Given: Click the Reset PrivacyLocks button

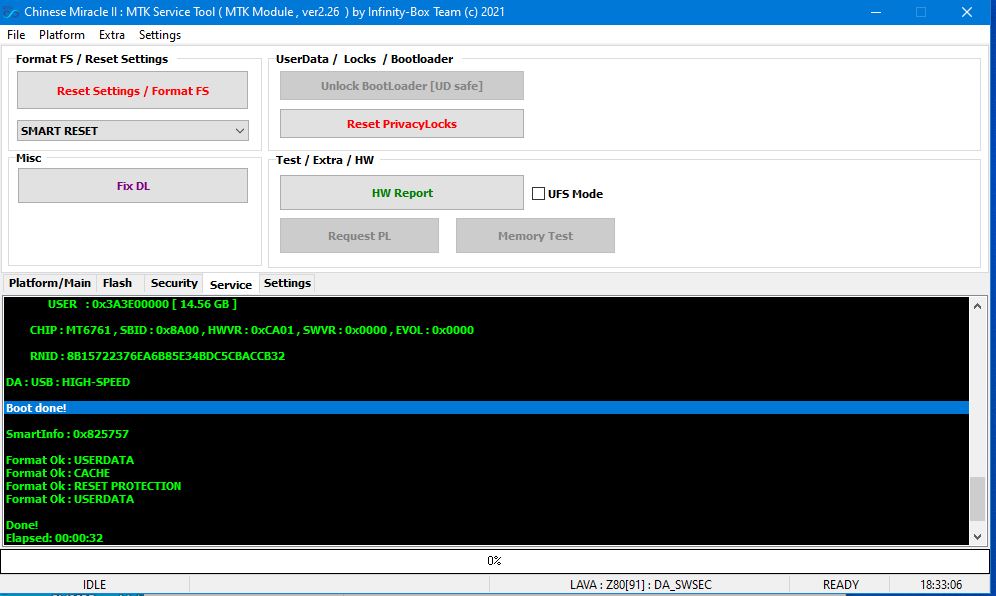Looking at the screenshot, I should coord(401,124).
